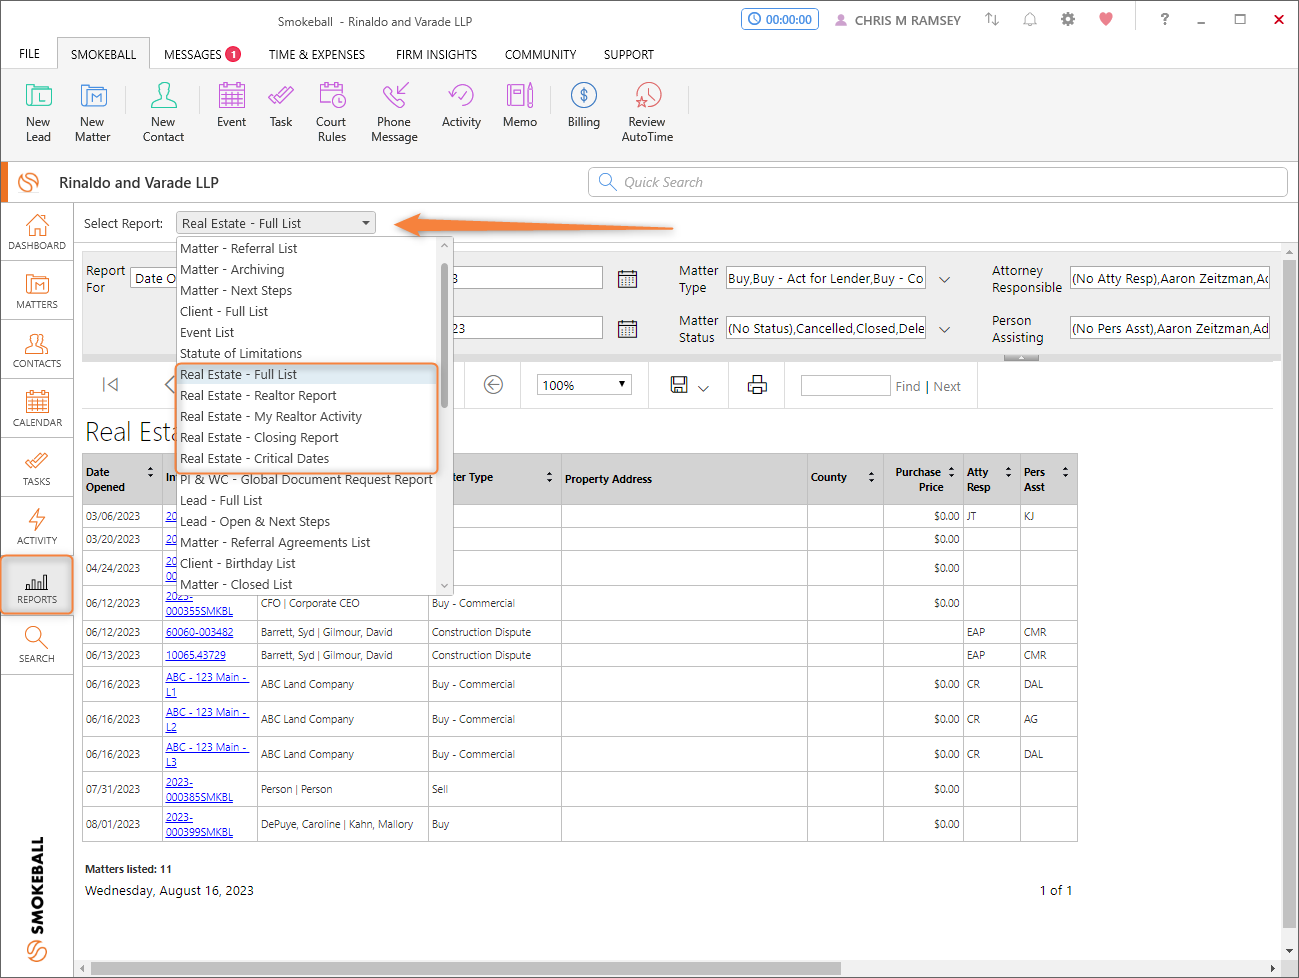Screen dimensions: 1299x978
Task: Click Next in report toolbar
Action: pyautogui.click(x=947, y=386)
